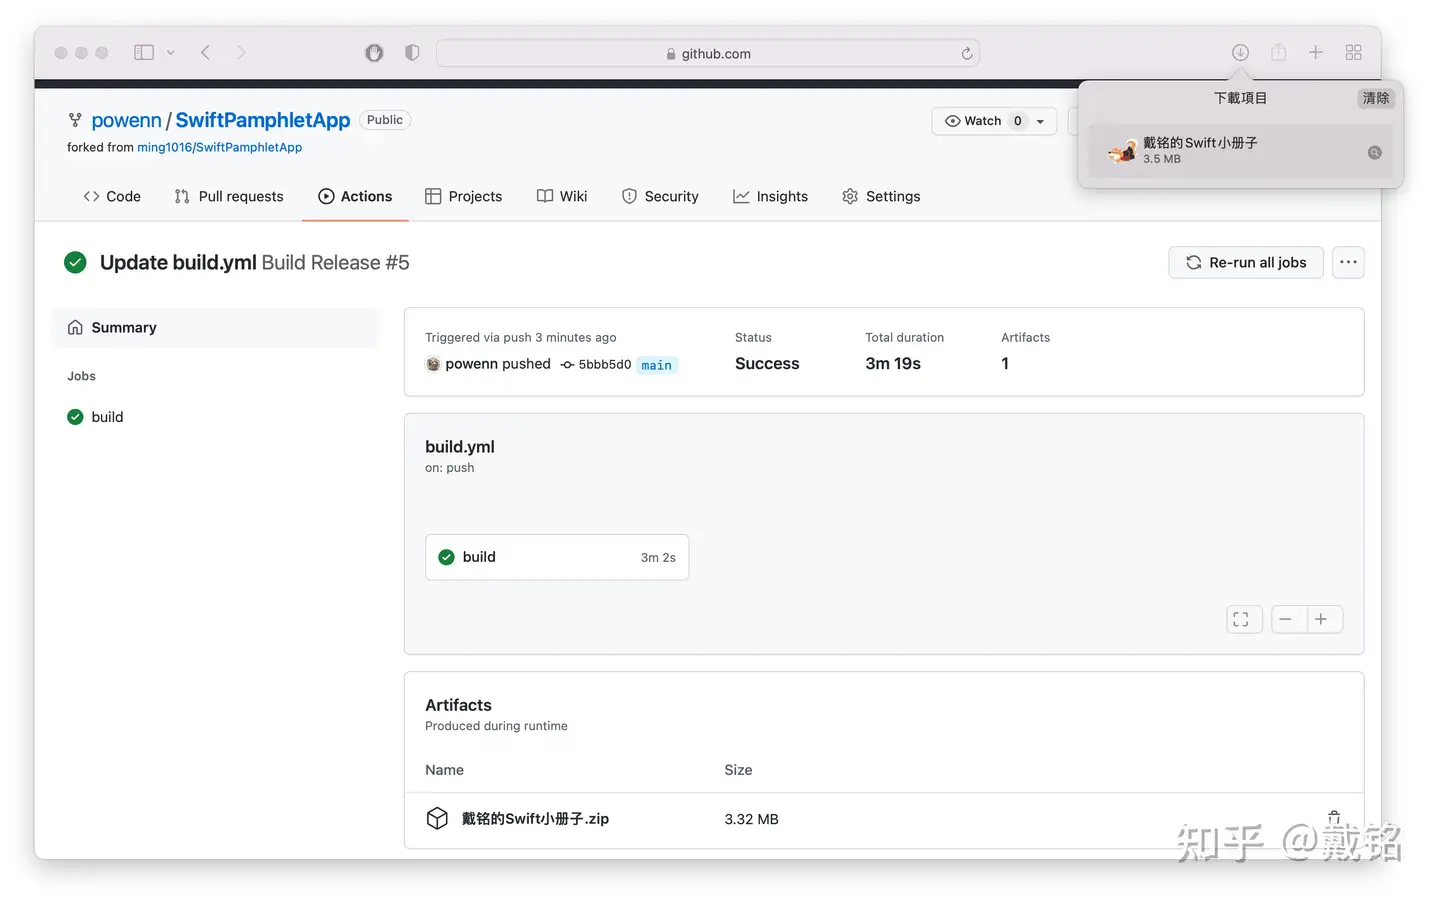
Task: Open the Security tab
Action: coord(660,197)
